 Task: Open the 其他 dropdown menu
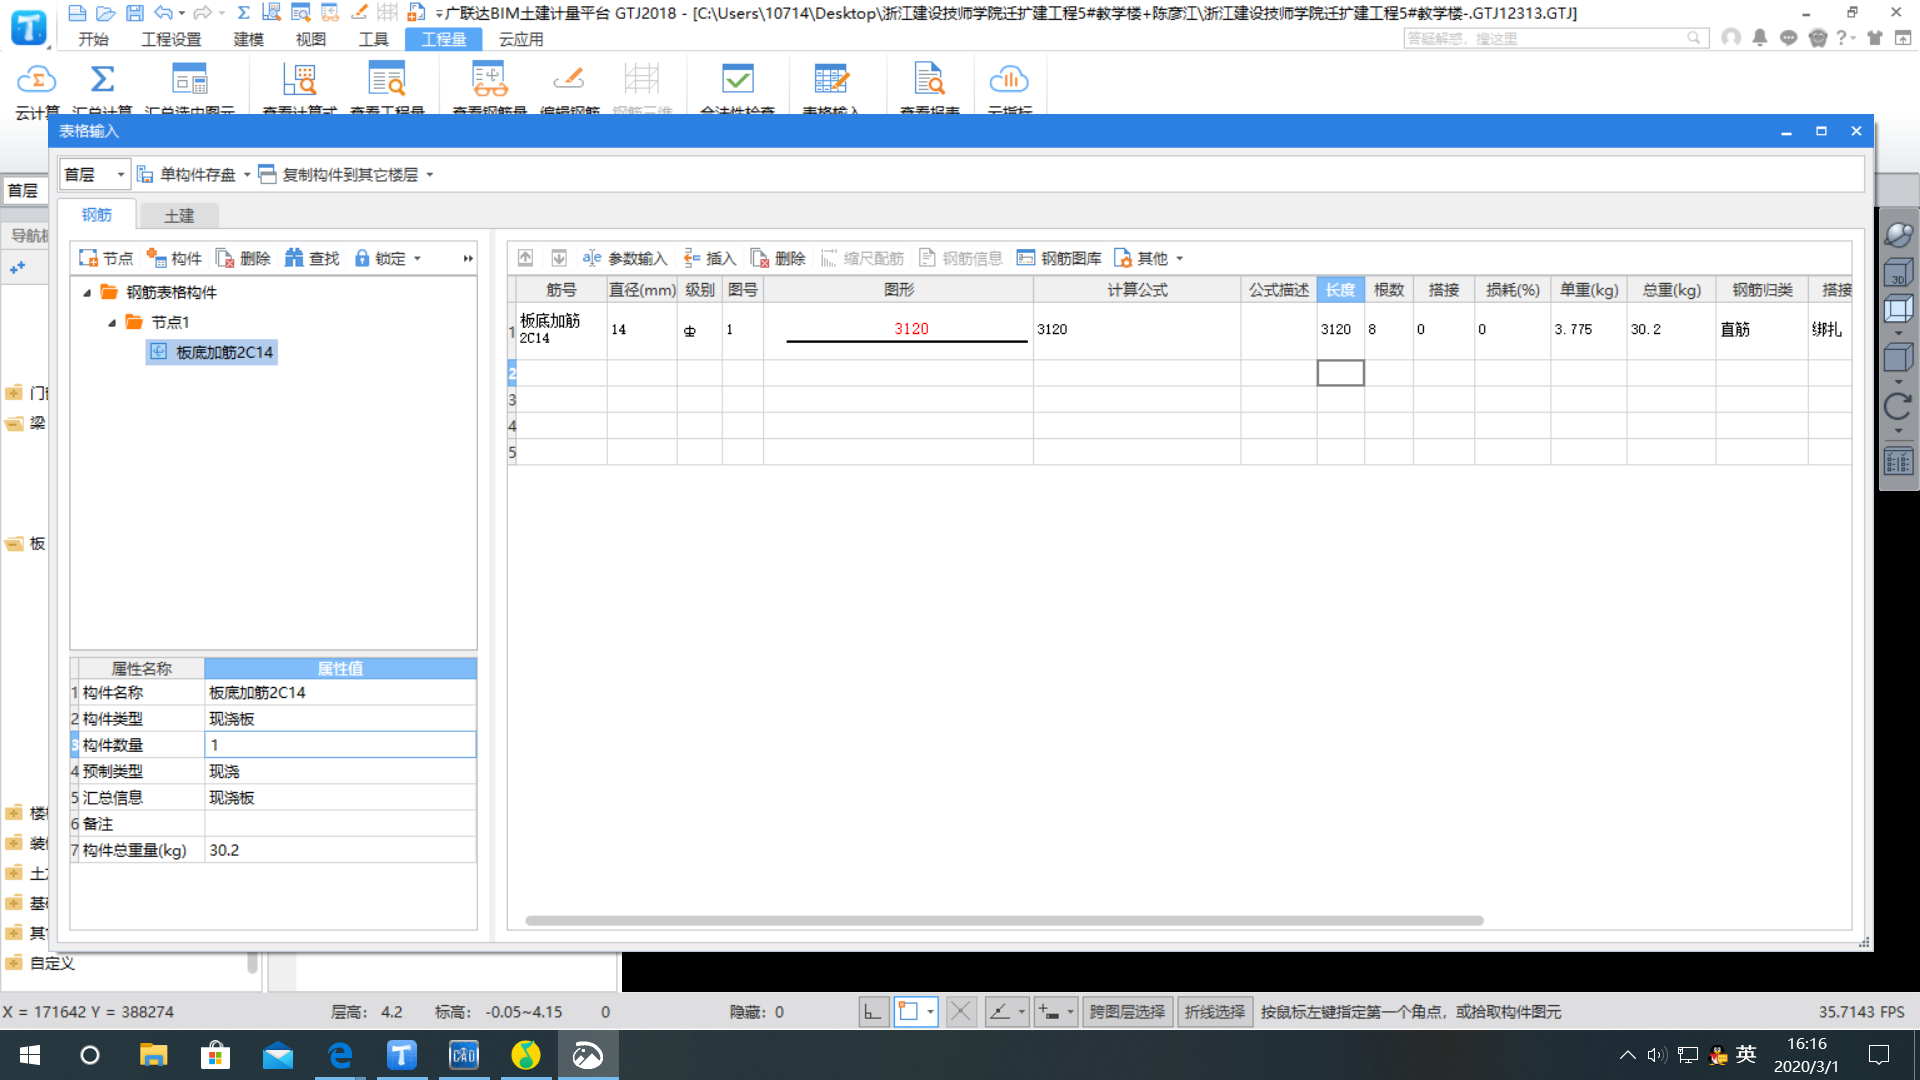1149,258
